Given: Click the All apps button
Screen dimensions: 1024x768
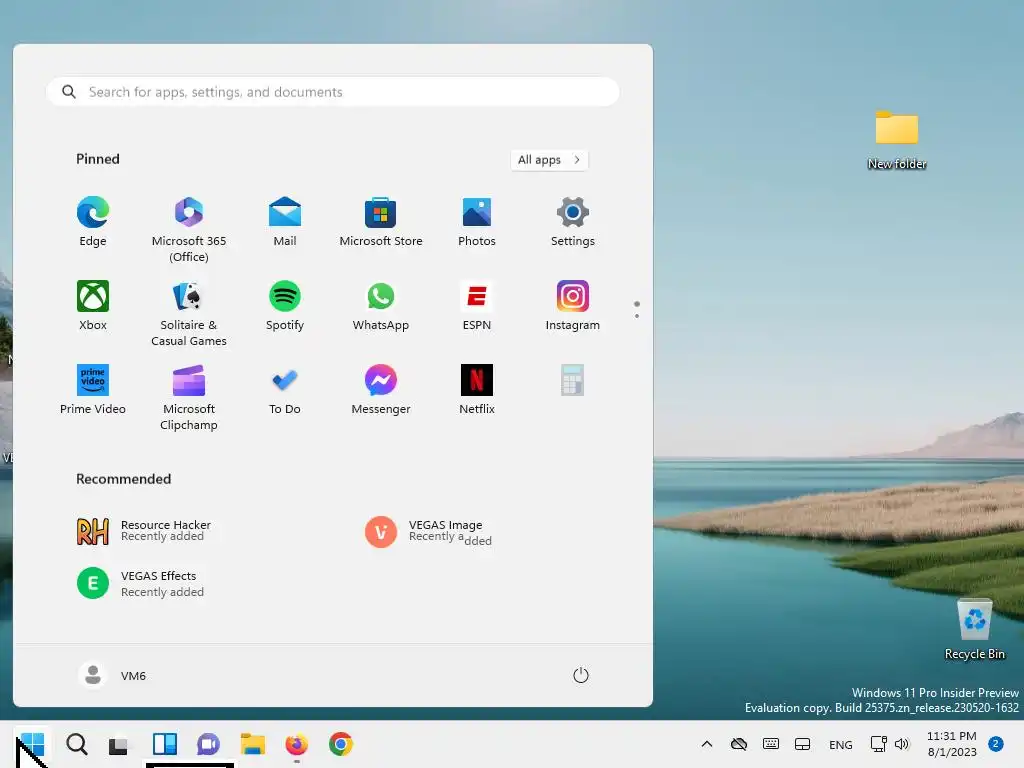Looking at the screenshot, I should pyautogui.click(x=549, y=160).
